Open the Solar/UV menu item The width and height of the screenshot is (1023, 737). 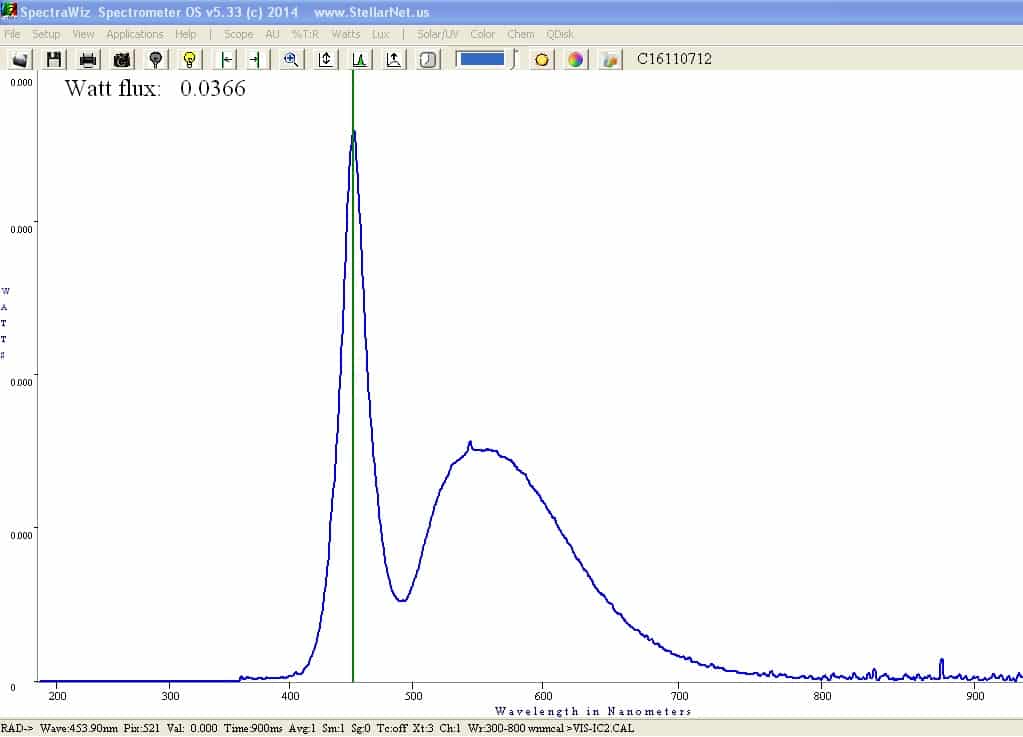(x=437, y=34)
